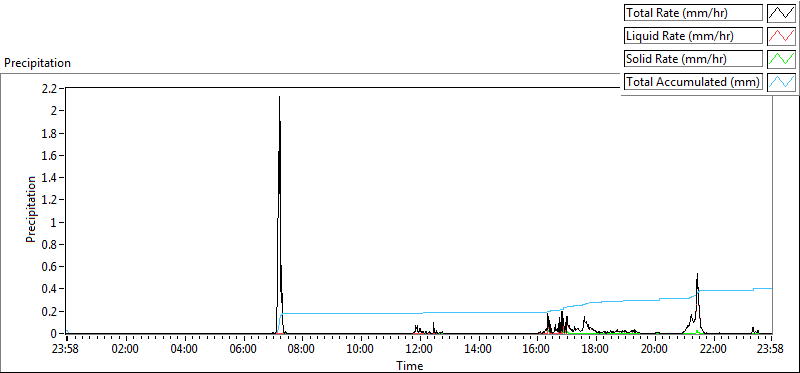Click the 08:00 x-axis tick label
The width and height of the screenshot is (800, 373).
[x=302, y=350]
